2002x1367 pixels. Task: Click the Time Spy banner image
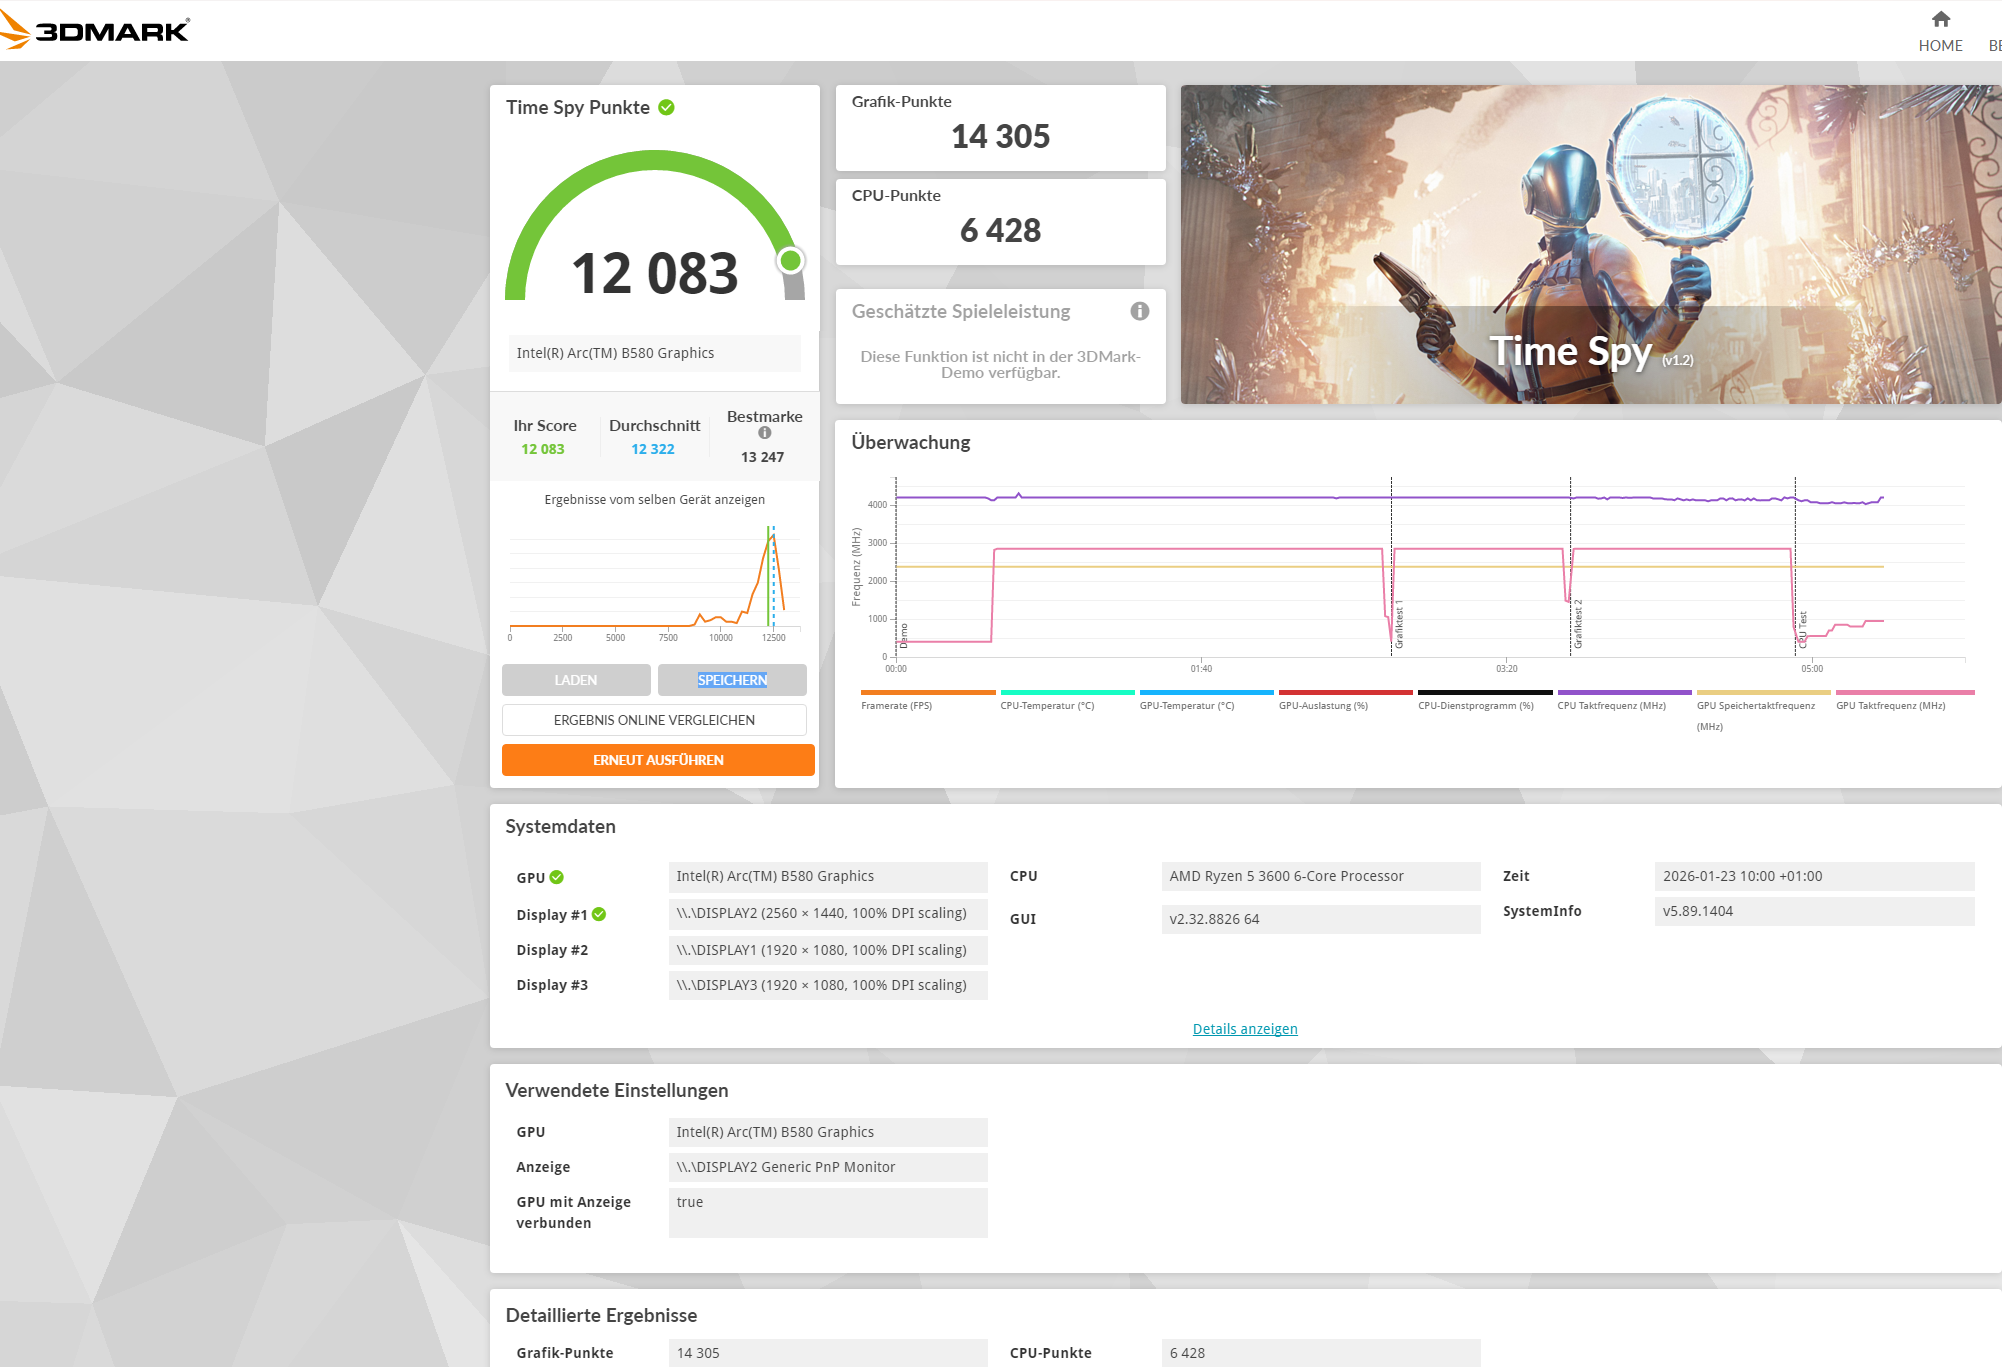[1591, 244]
